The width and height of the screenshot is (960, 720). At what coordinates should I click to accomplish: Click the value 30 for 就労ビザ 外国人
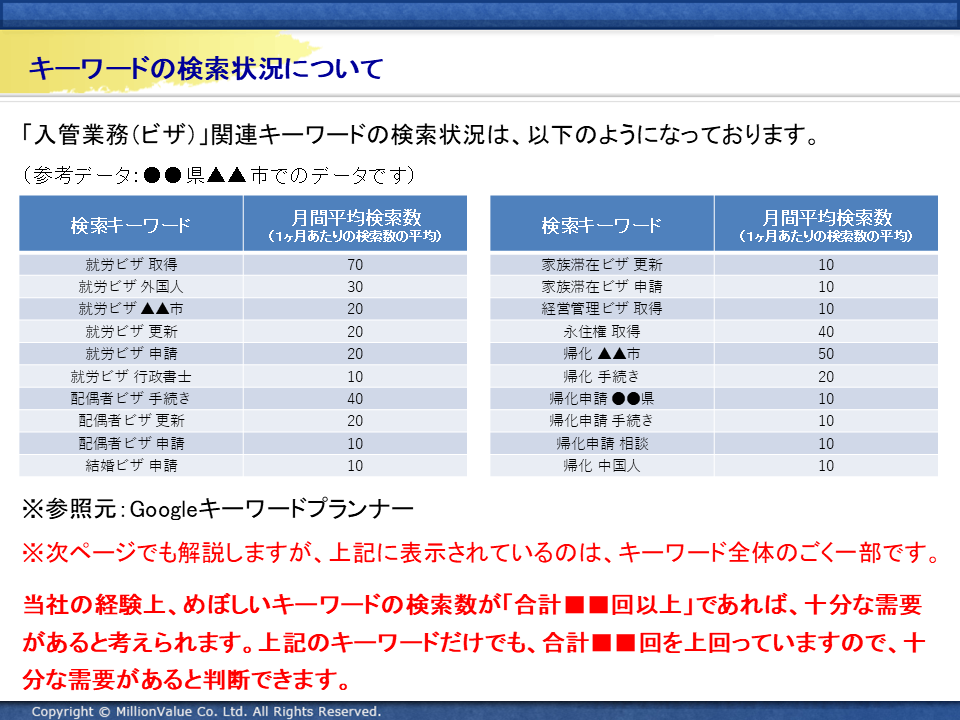coord(355,287)
